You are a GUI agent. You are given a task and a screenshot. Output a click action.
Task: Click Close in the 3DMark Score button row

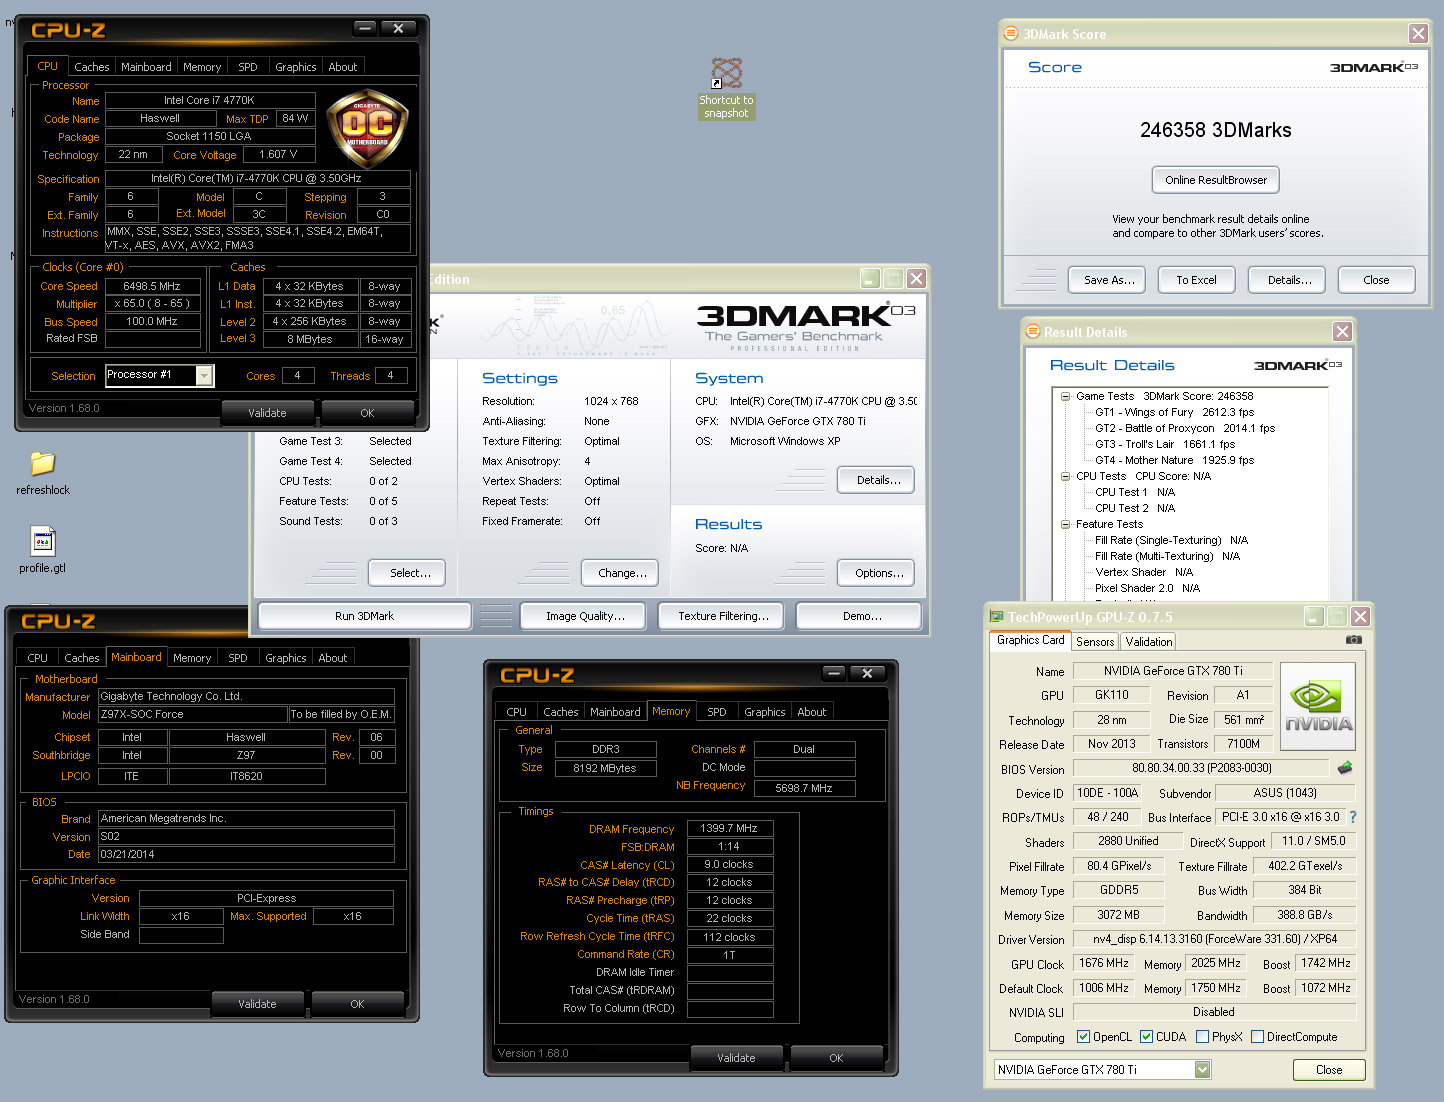pyautogui.click(x=1376, y=280)
